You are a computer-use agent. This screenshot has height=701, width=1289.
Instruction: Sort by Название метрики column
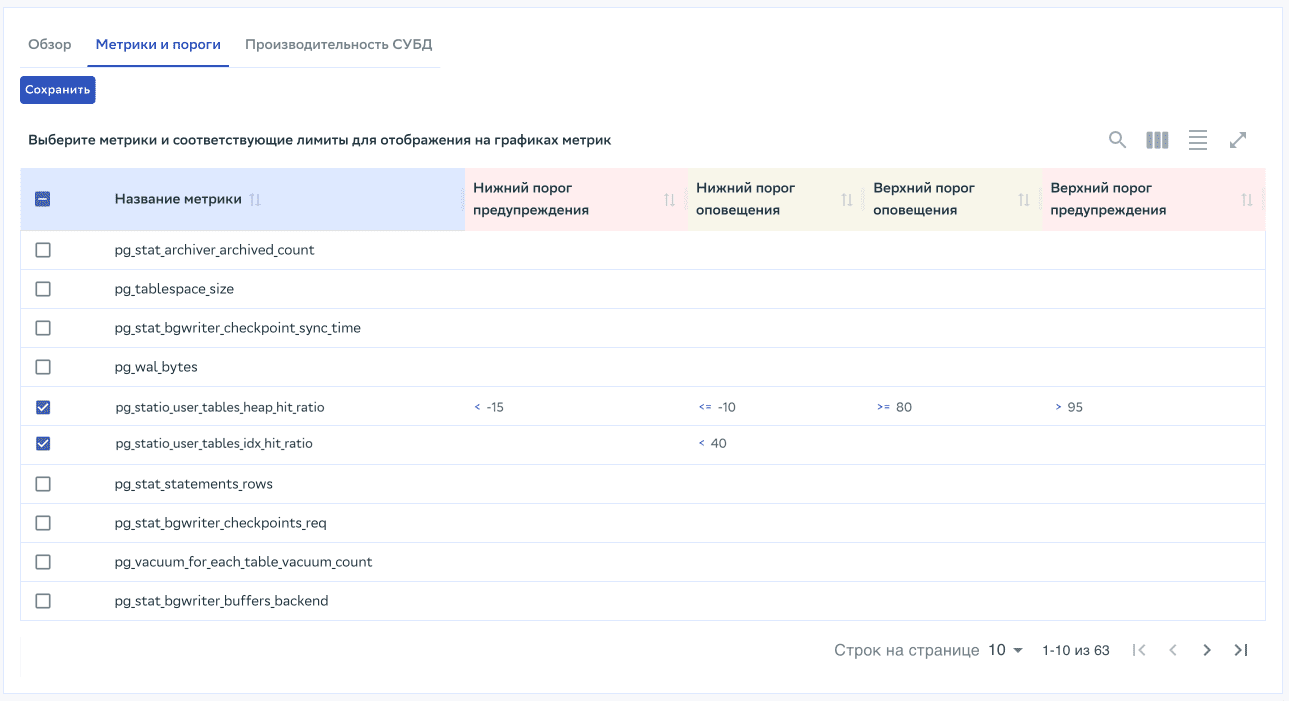click(255, 200)
